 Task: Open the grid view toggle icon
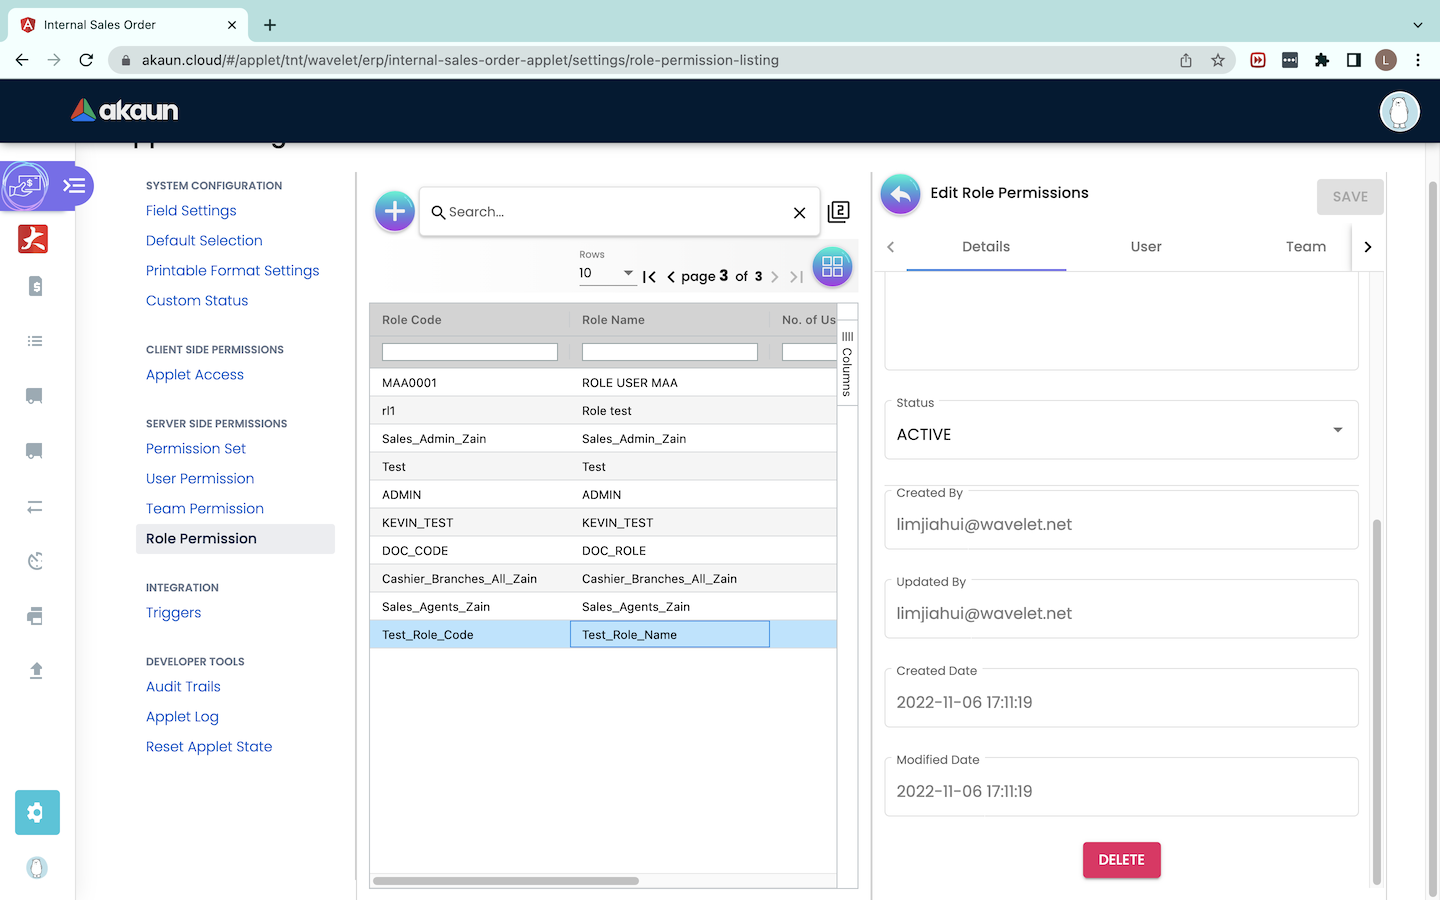click(832, 267)
